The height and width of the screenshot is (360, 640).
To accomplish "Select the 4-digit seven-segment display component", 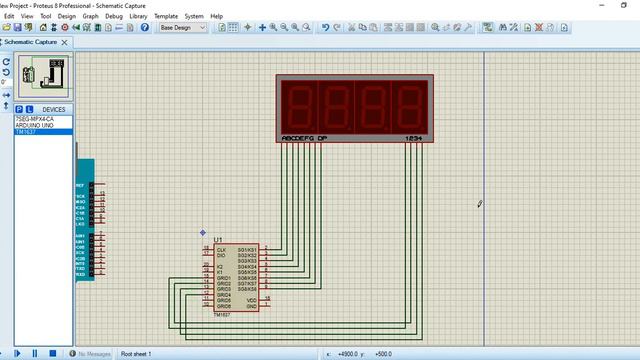I will tap(355, 109).
